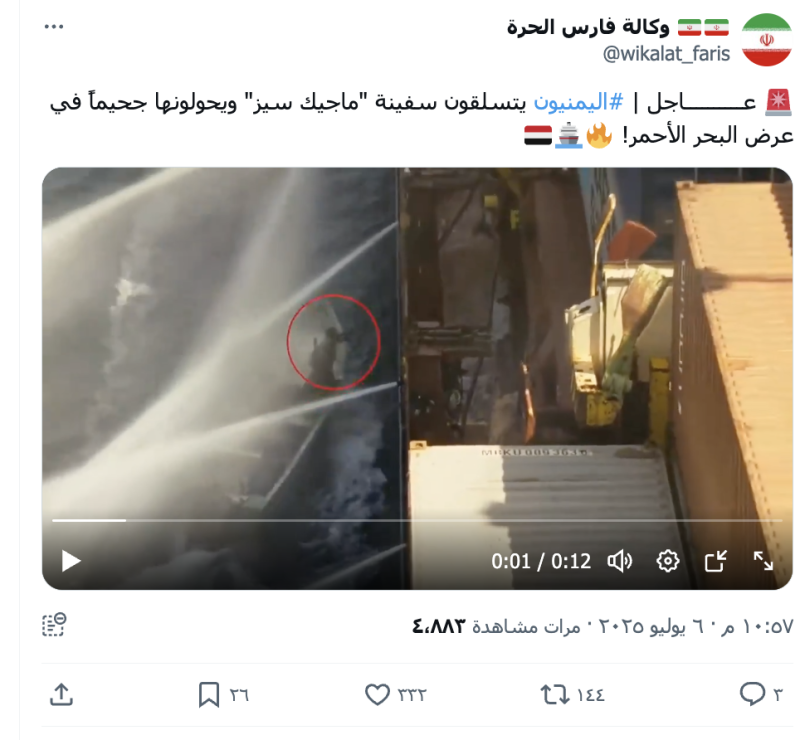The image size is (800, 740).
Task: Play the video
Action: pyautogui.click(x=71, y=561)
